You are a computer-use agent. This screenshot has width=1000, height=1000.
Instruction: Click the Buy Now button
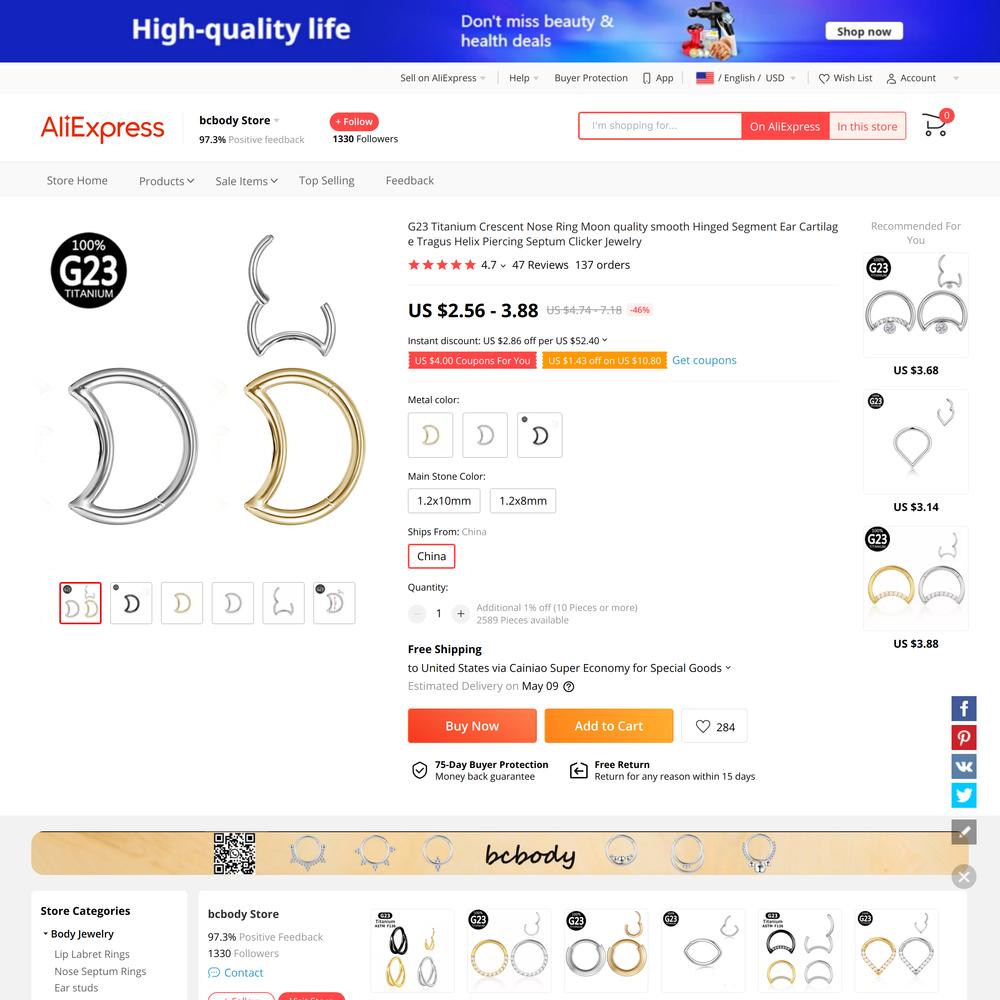click(472, 726)
